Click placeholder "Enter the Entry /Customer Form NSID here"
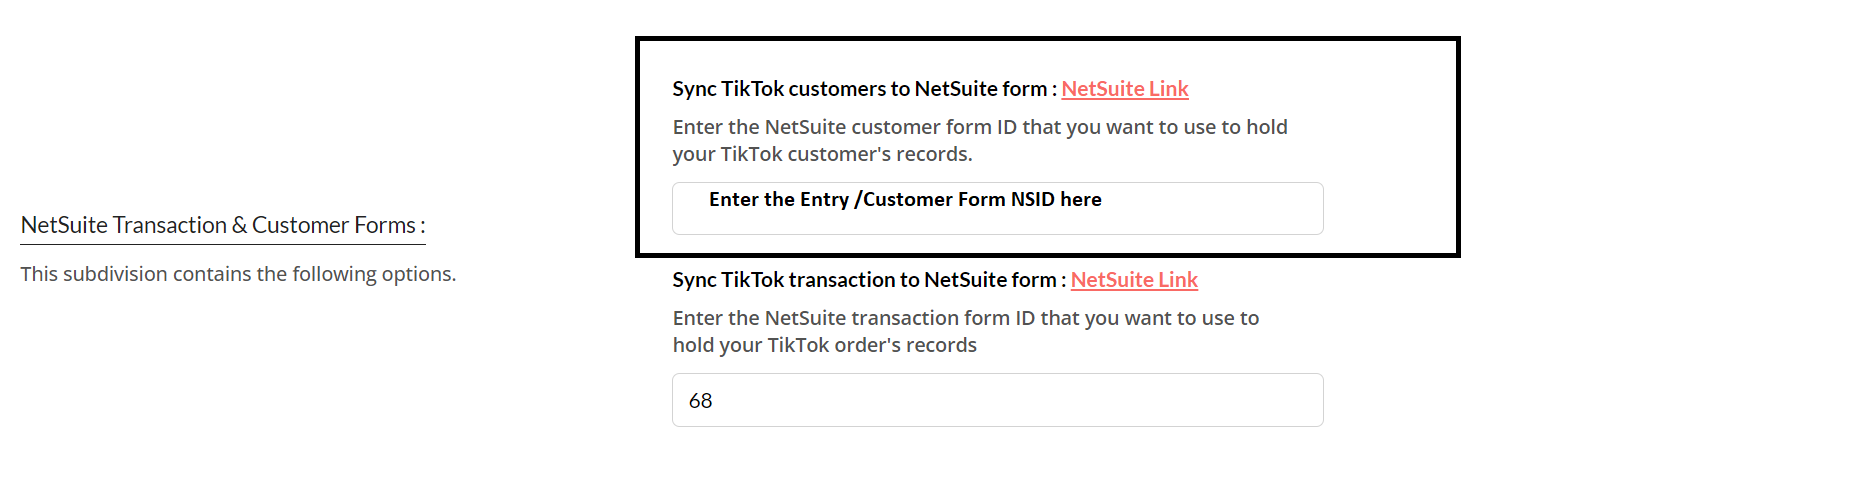This screenshot has height=483, width=1876. 905,199
